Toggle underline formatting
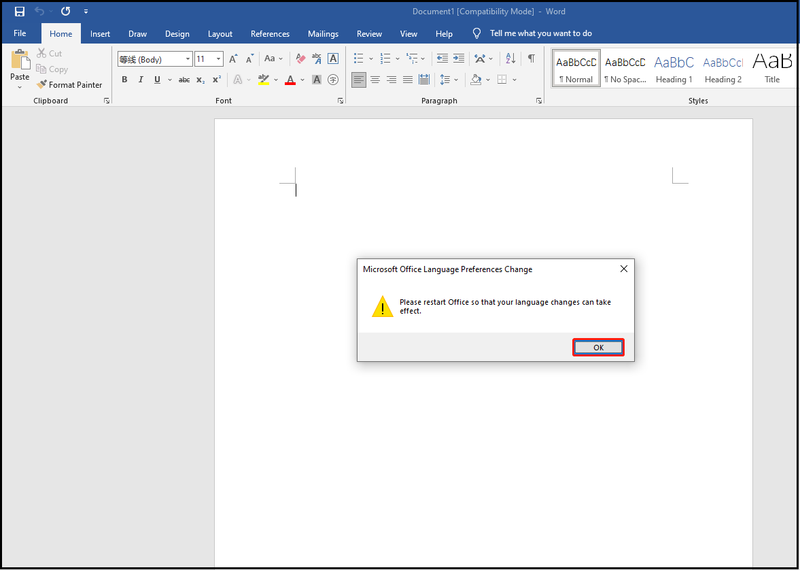This screenshot has height=570, width=800. click(157, 80)
